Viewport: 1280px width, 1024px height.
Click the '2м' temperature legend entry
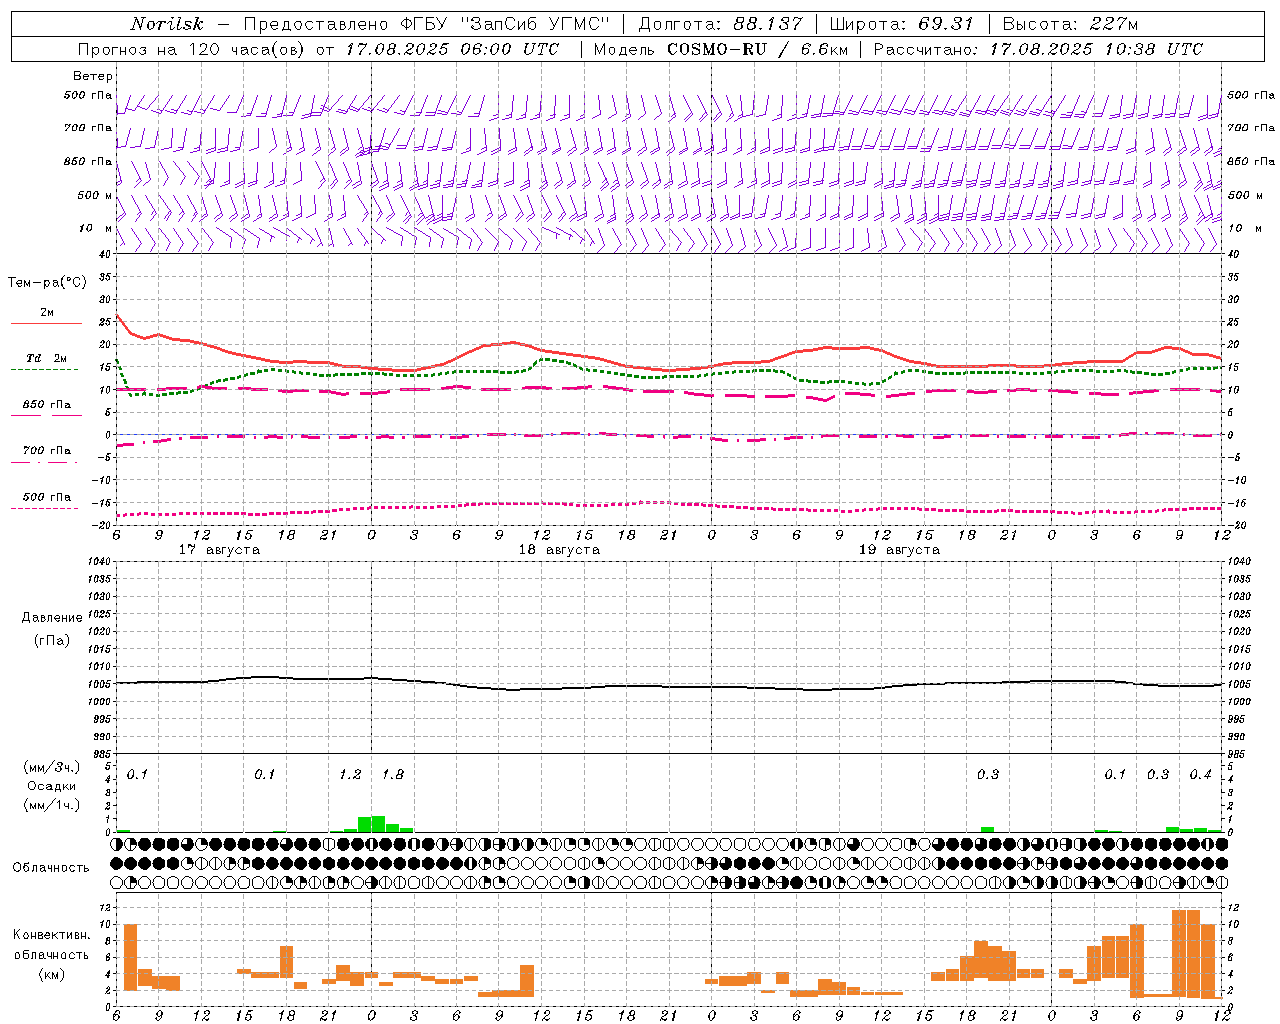click(x=47, y=313)
